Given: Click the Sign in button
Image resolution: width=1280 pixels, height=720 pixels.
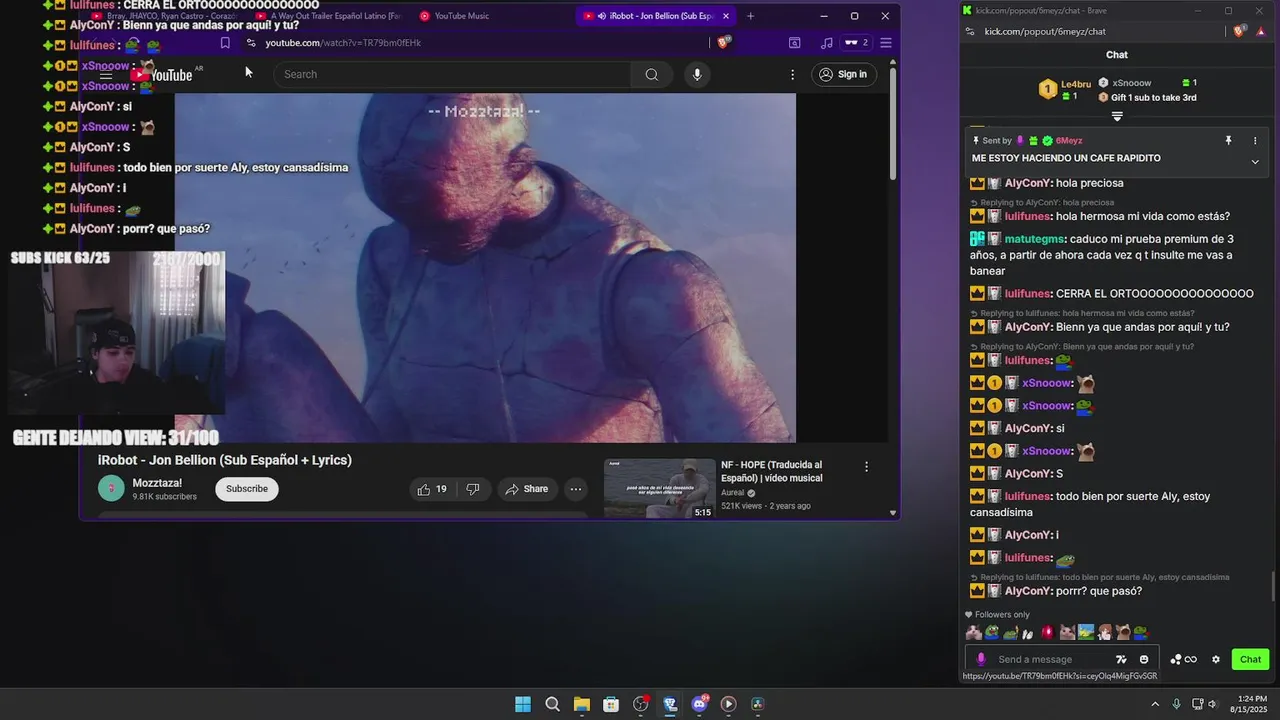Looking at the screenshot, I should click(x=843, y=74).
